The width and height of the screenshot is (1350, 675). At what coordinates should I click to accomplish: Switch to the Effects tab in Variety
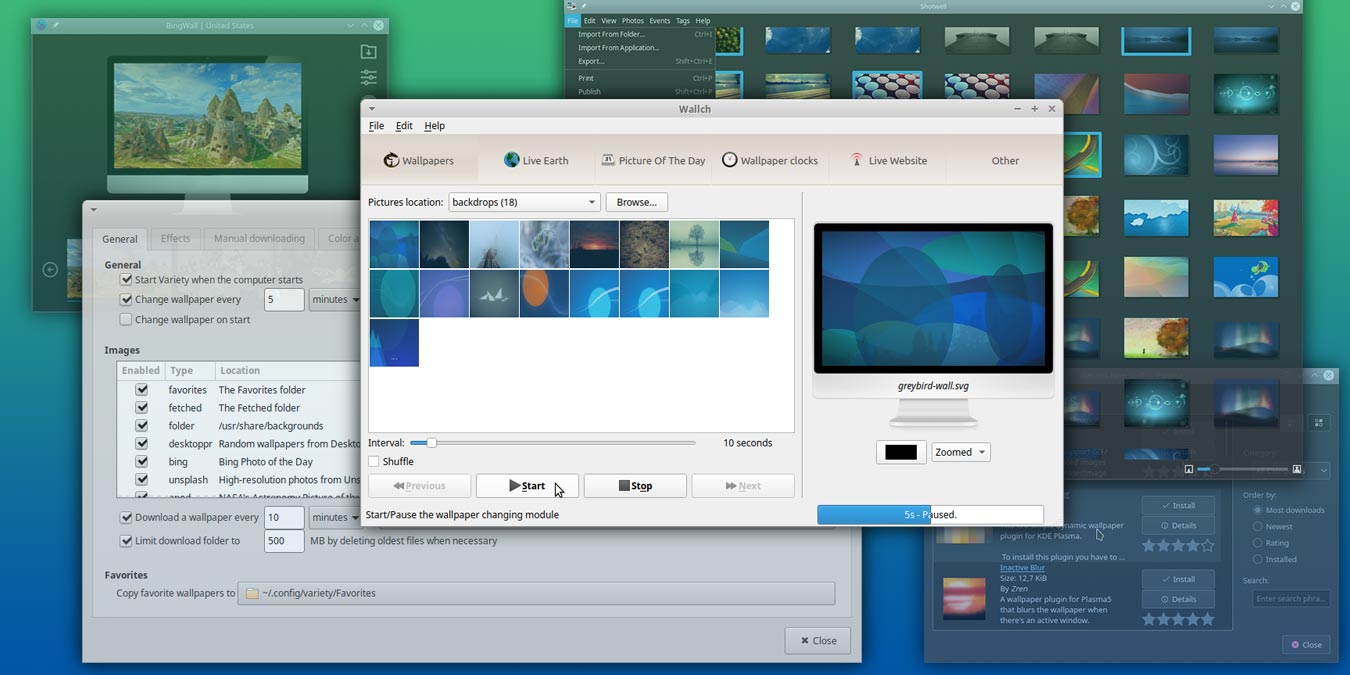(x=175, y=238)
